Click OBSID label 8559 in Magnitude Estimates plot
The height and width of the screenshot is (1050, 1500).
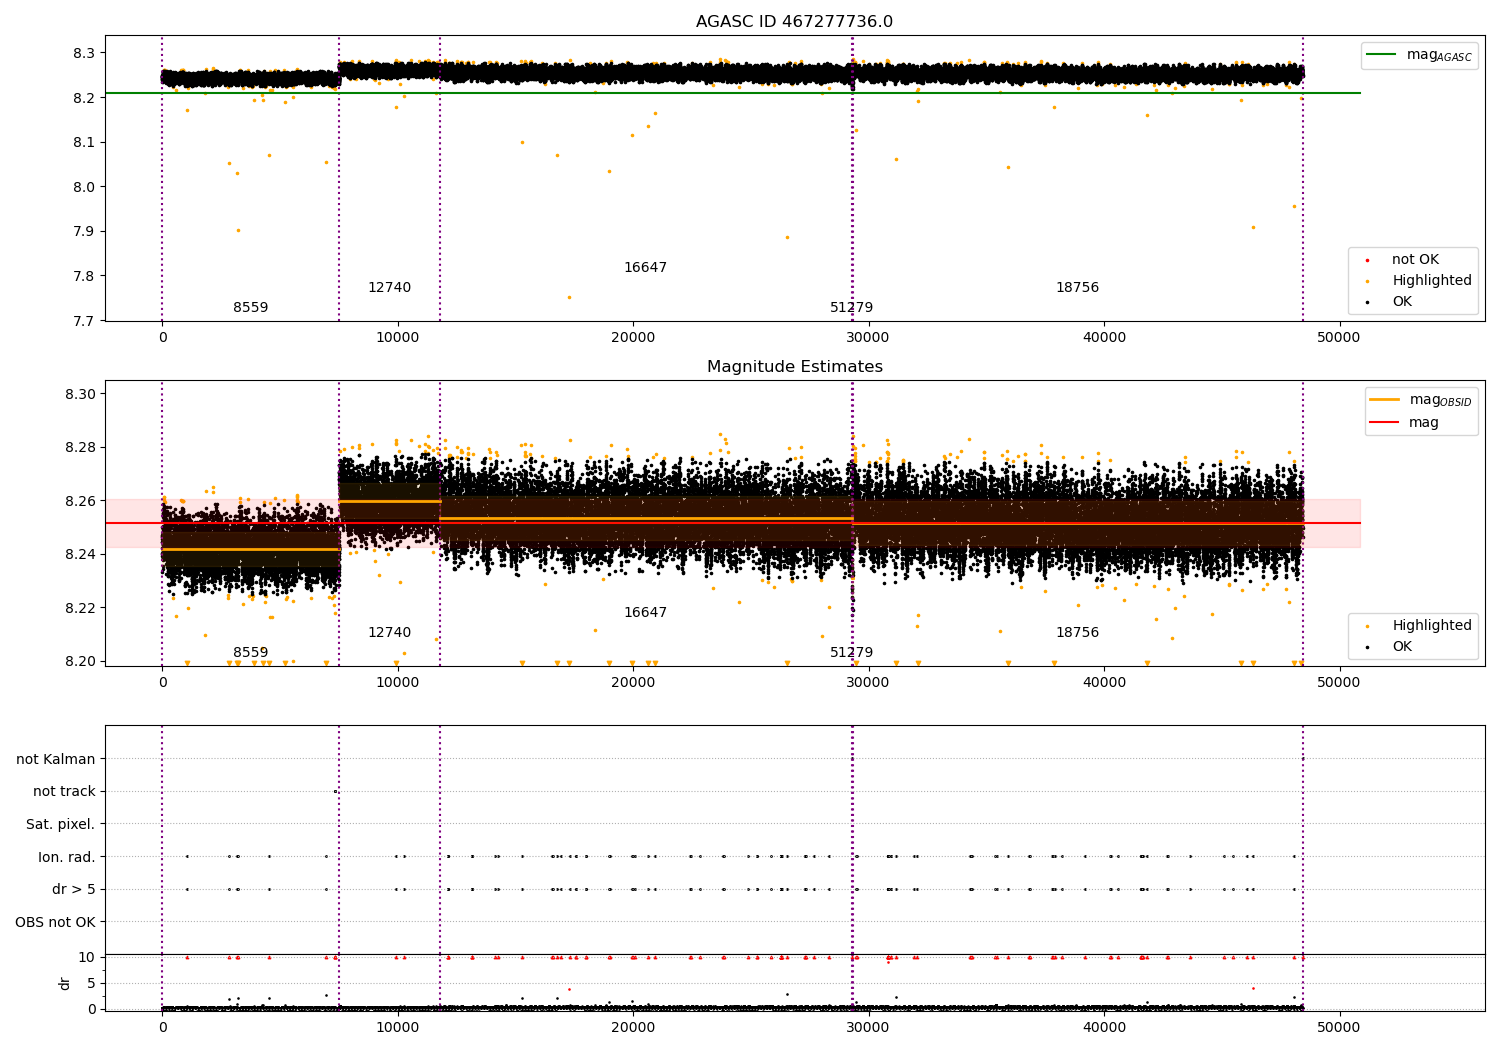[x=251, y=653]
